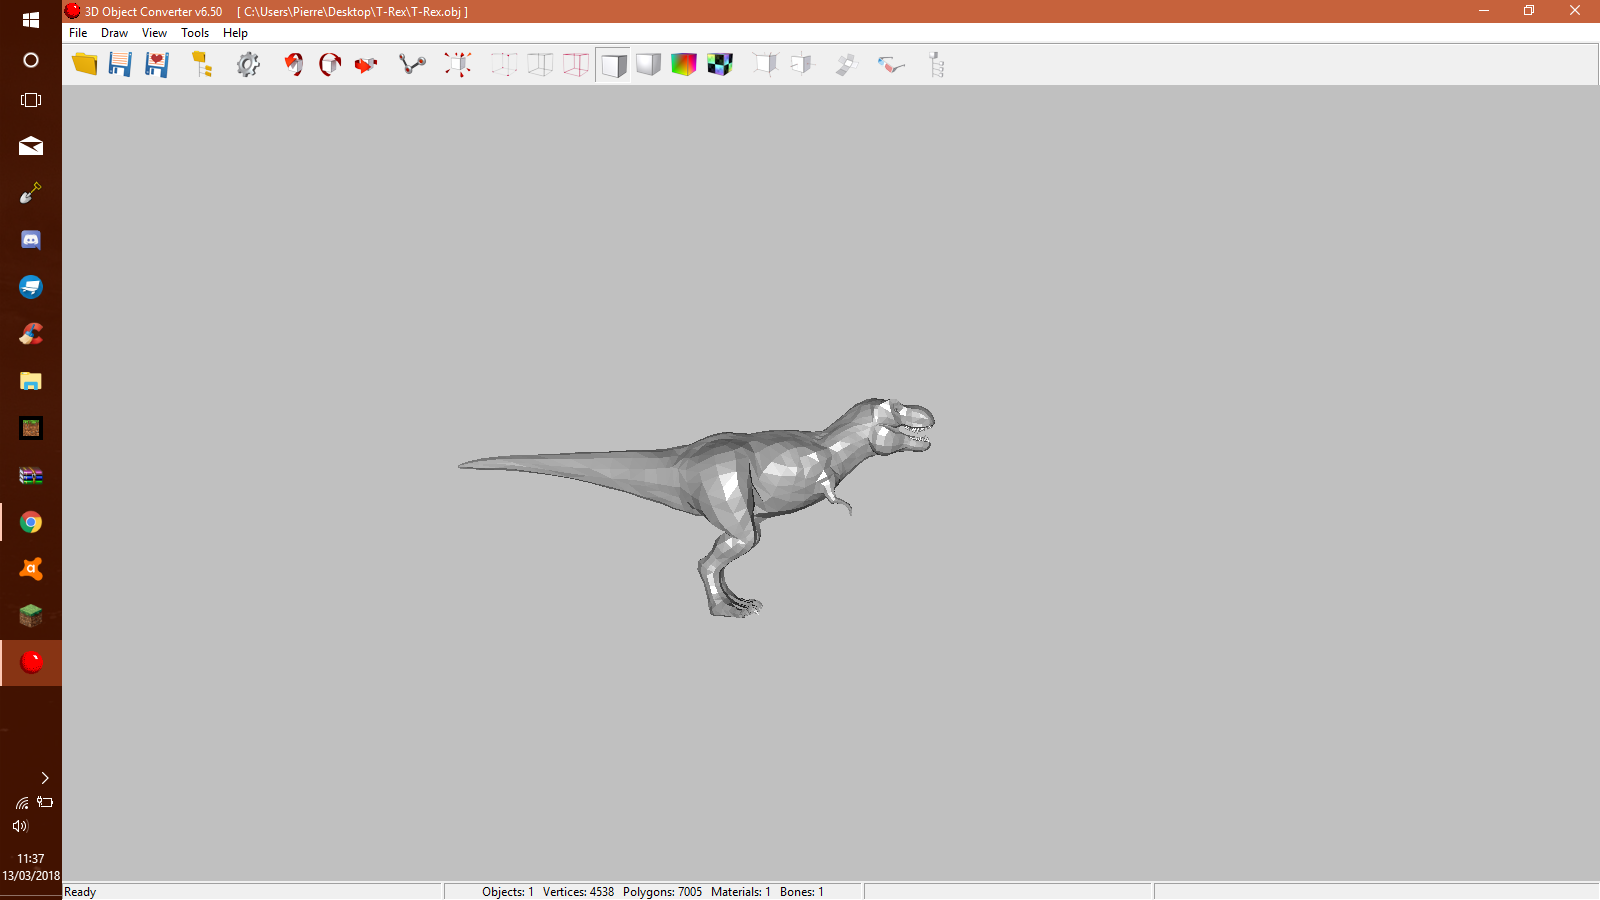Click the cube with axis lines icon
The width and height of the screenshot is (1600, 900).
[x=802, y=65]
